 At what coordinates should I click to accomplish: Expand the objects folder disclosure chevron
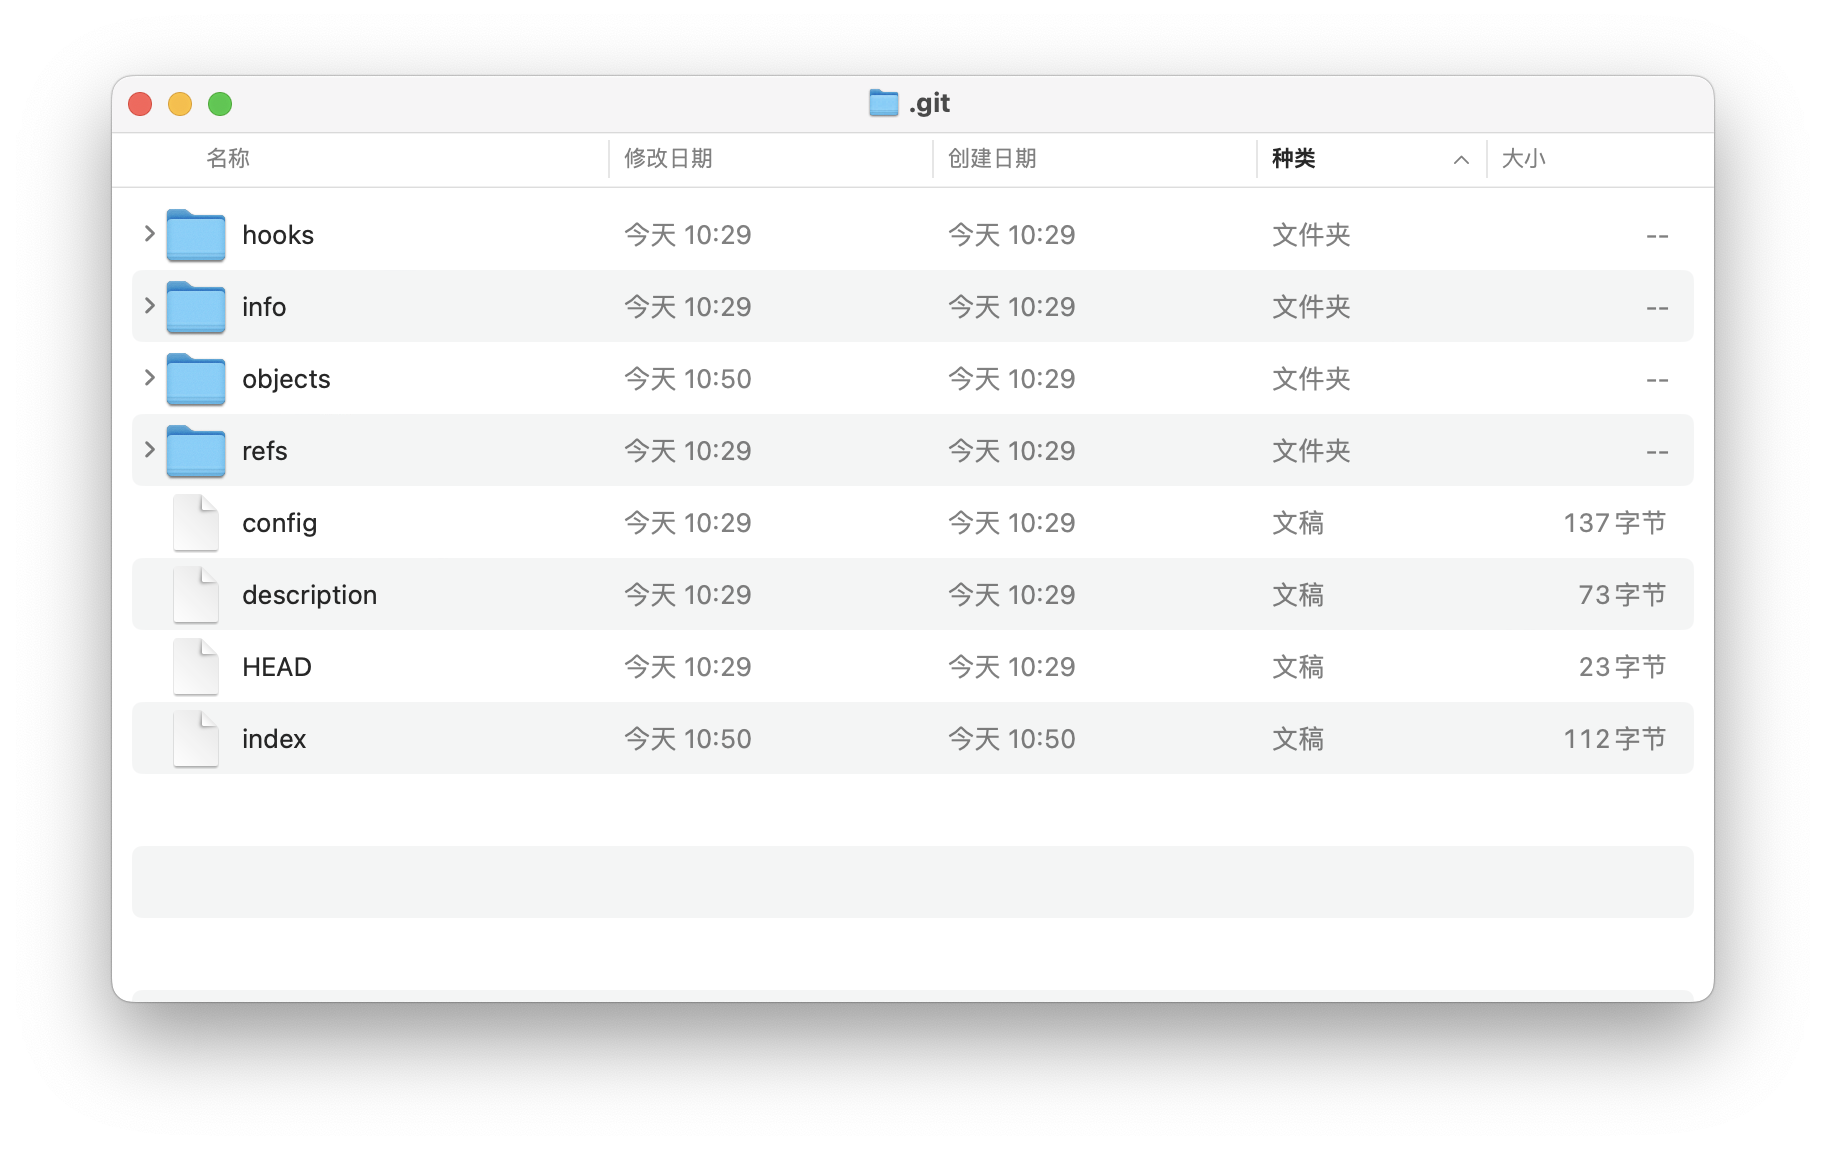149,378
